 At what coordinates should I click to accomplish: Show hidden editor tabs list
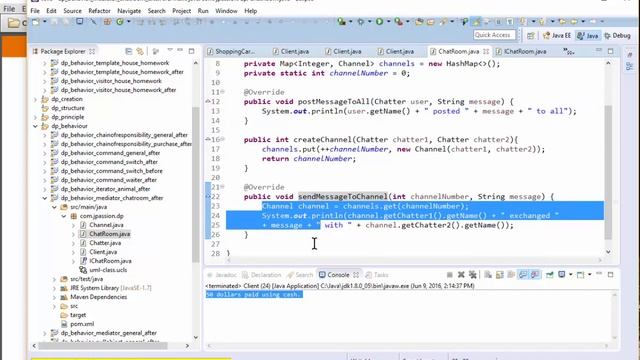[569, 51]
